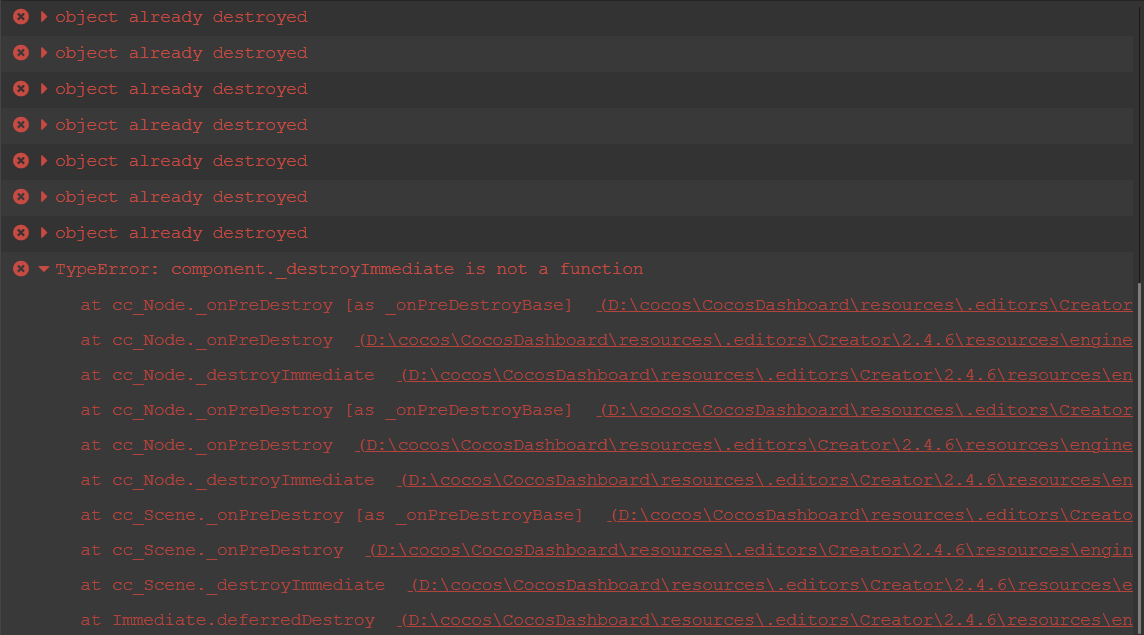Open the source link for cc_Scene._destroyImmediate
This screenshot has width=1144, height=635.
770,585
